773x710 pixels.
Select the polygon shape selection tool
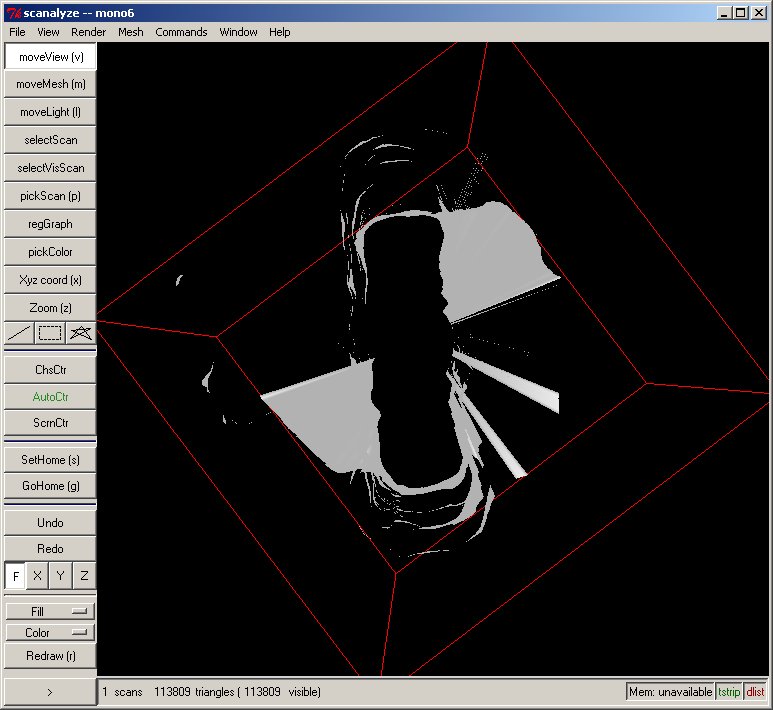coord(80,333)
